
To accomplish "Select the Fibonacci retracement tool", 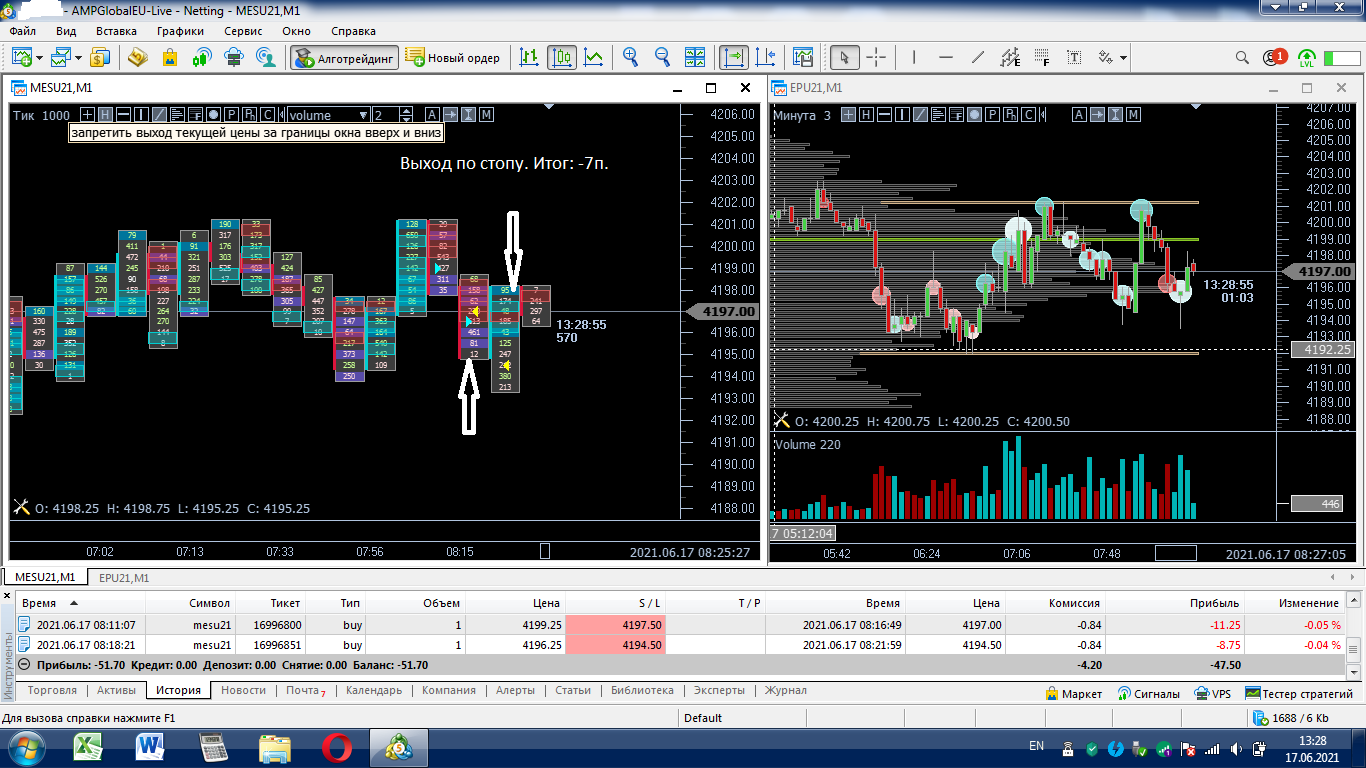I will pos(1043,57).
